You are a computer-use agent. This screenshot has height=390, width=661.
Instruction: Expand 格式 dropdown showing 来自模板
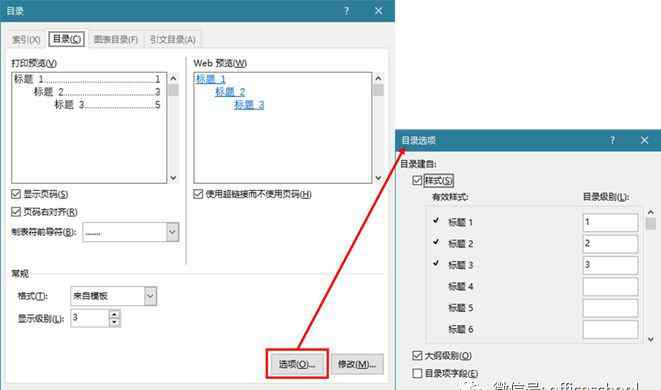tap(150, 296)
